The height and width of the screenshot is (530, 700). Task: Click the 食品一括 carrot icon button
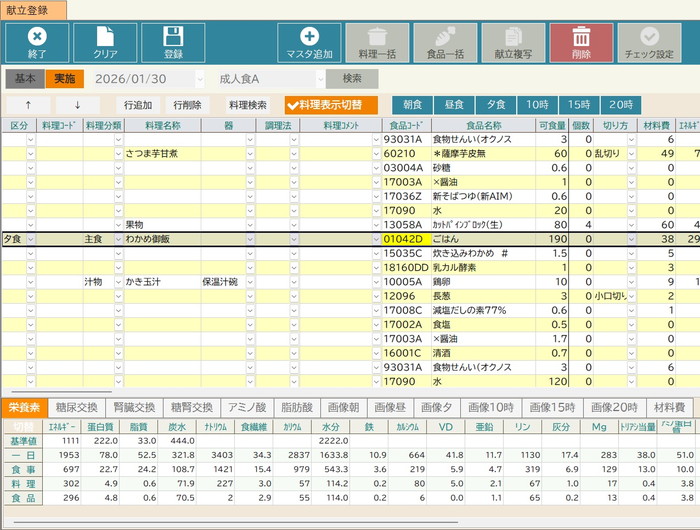coord(446,43)
